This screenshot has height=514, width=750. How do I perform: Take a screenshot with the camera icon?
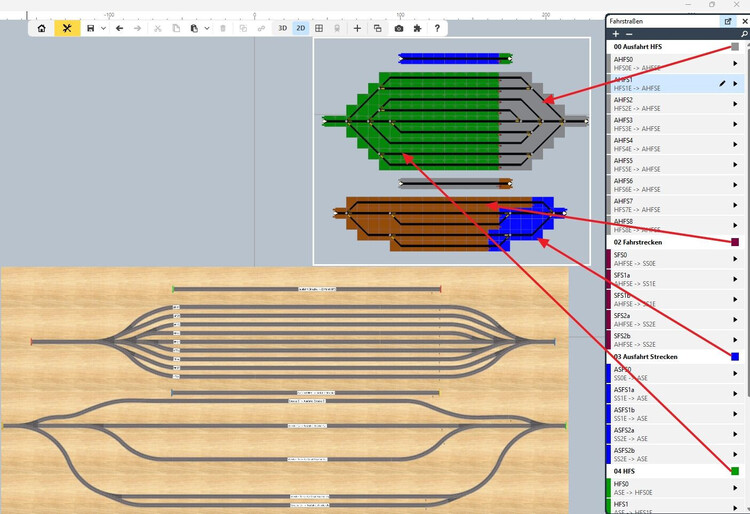(x=398, y=28)
